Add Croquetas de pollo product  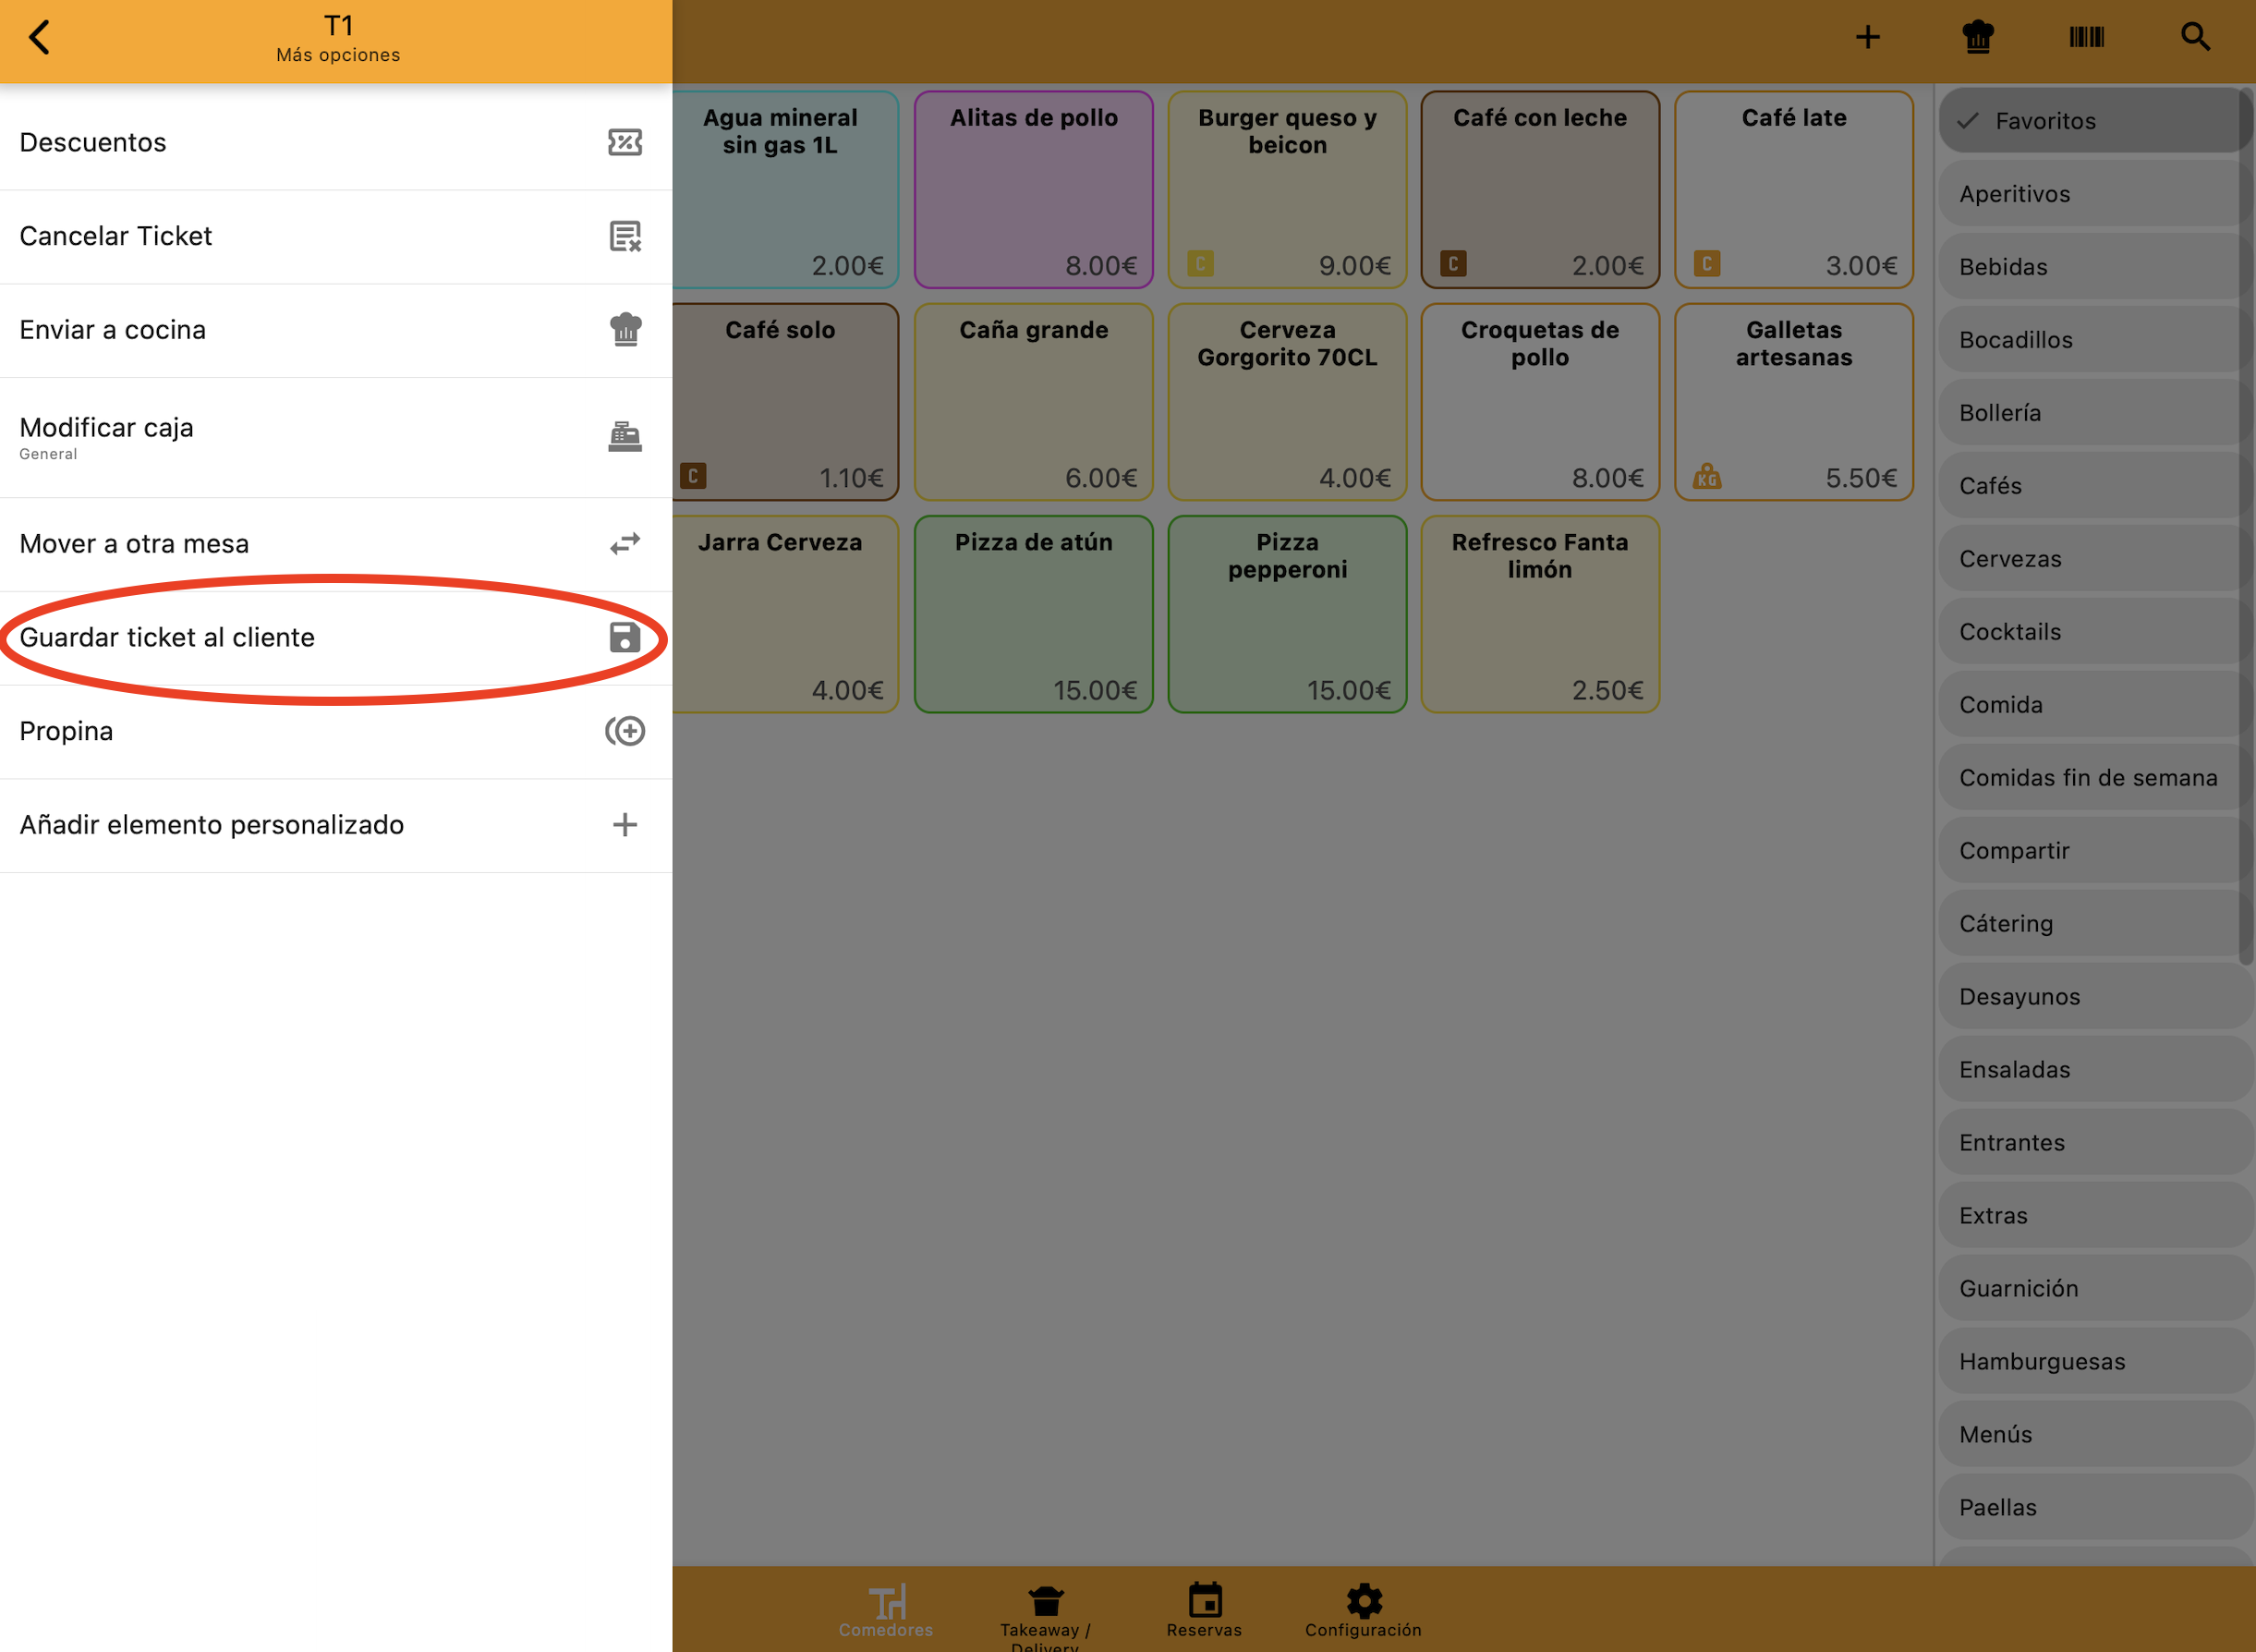(1539, 402)
